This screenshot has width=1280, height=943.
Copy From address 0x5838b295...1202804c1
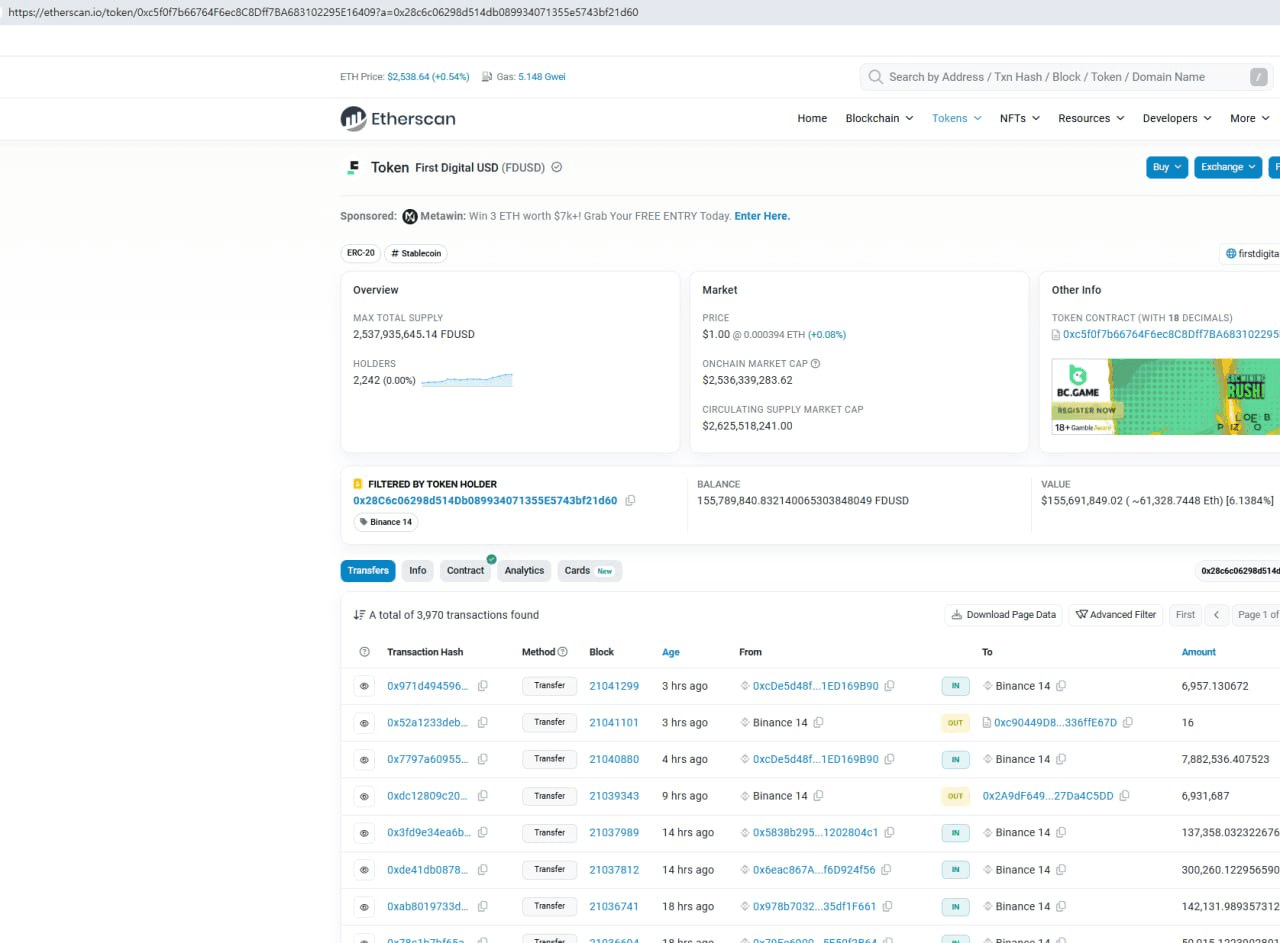pyautogui.click(x=889, y=832)
